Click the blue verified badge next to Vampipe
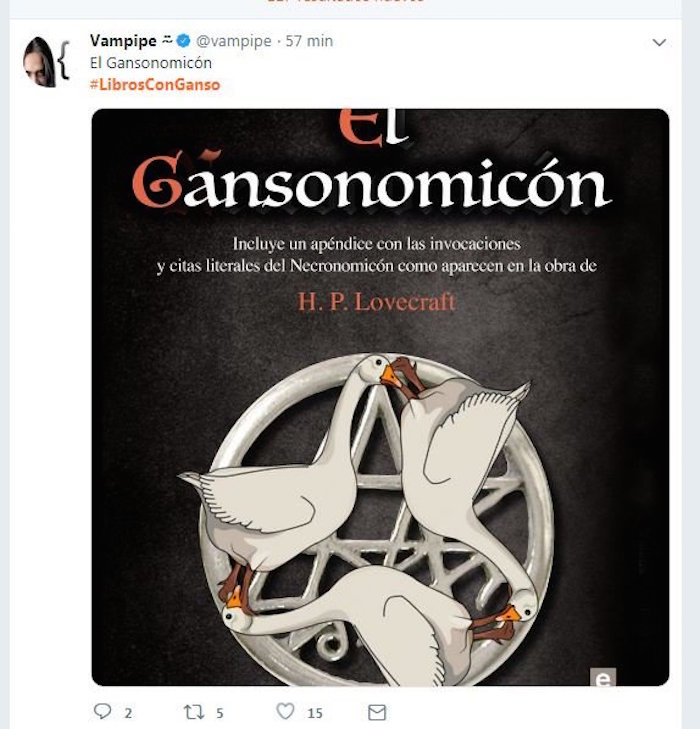The height and width of the screenshot is (729, 700). [184, 41]
